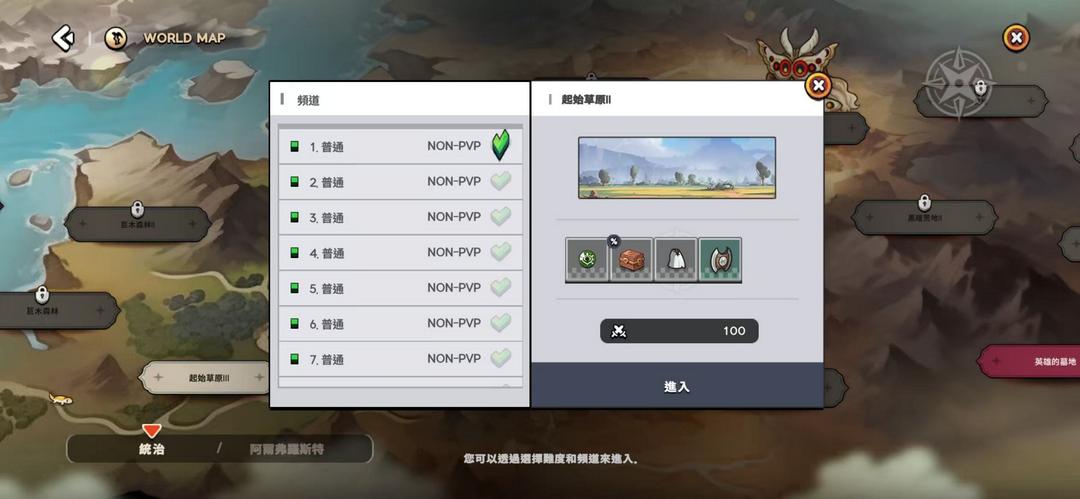Switch to the 阿爾弗雷斯特 tab

[x=287, y=449]
